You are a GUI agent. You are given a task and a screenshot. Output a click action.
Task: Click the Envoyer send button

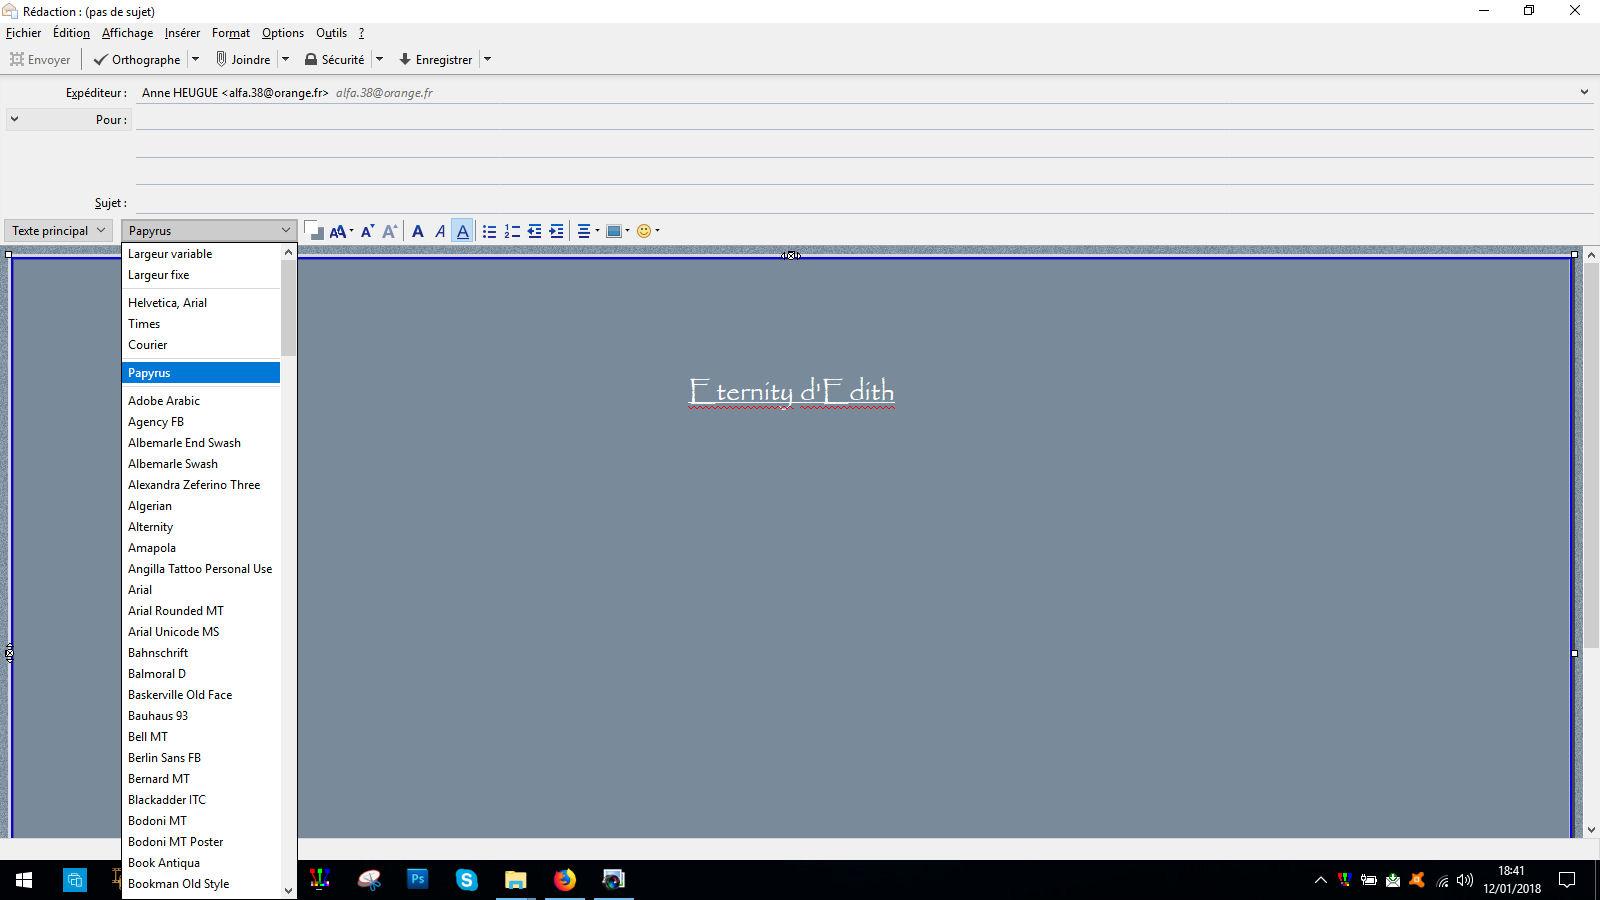[x=40, y=59]
